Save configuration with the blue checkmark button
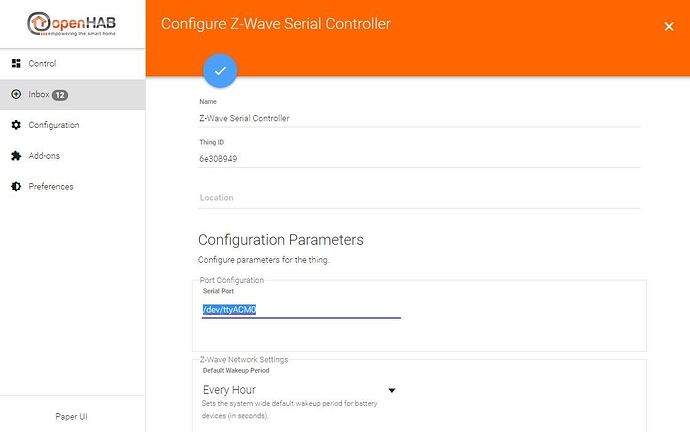The height and width of the screenshot is (432, 690). pyautogui.click(x=220, y=70)
